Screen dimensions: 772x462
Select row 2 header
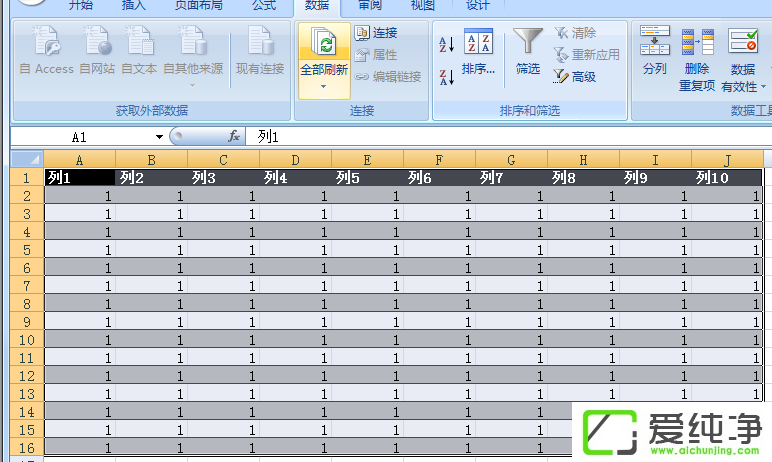pyautogui.click(x=27, y=196)
